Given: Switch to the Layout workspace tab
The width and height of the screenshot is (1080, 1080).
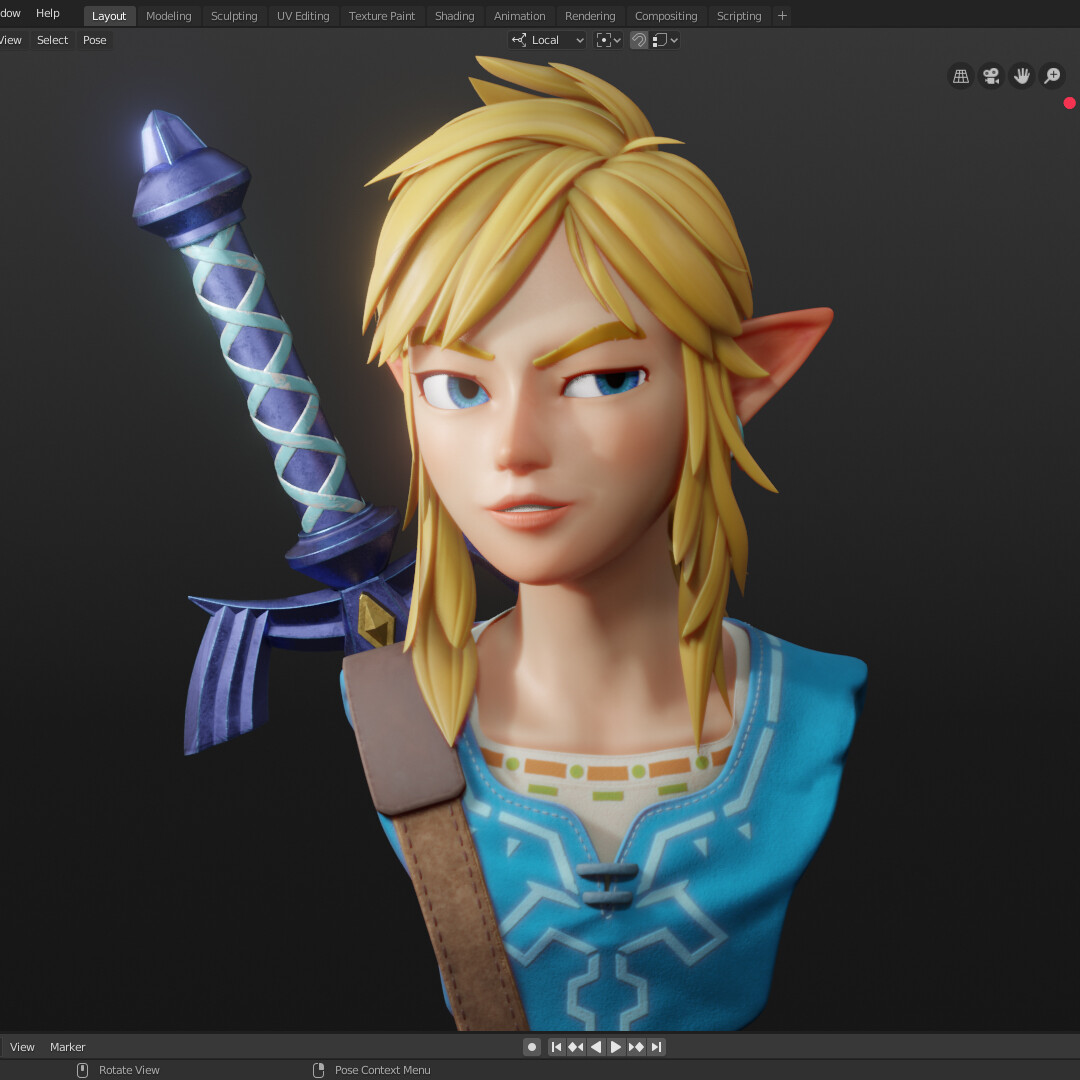Looking at the screenshot, I should tap(110, 16).
